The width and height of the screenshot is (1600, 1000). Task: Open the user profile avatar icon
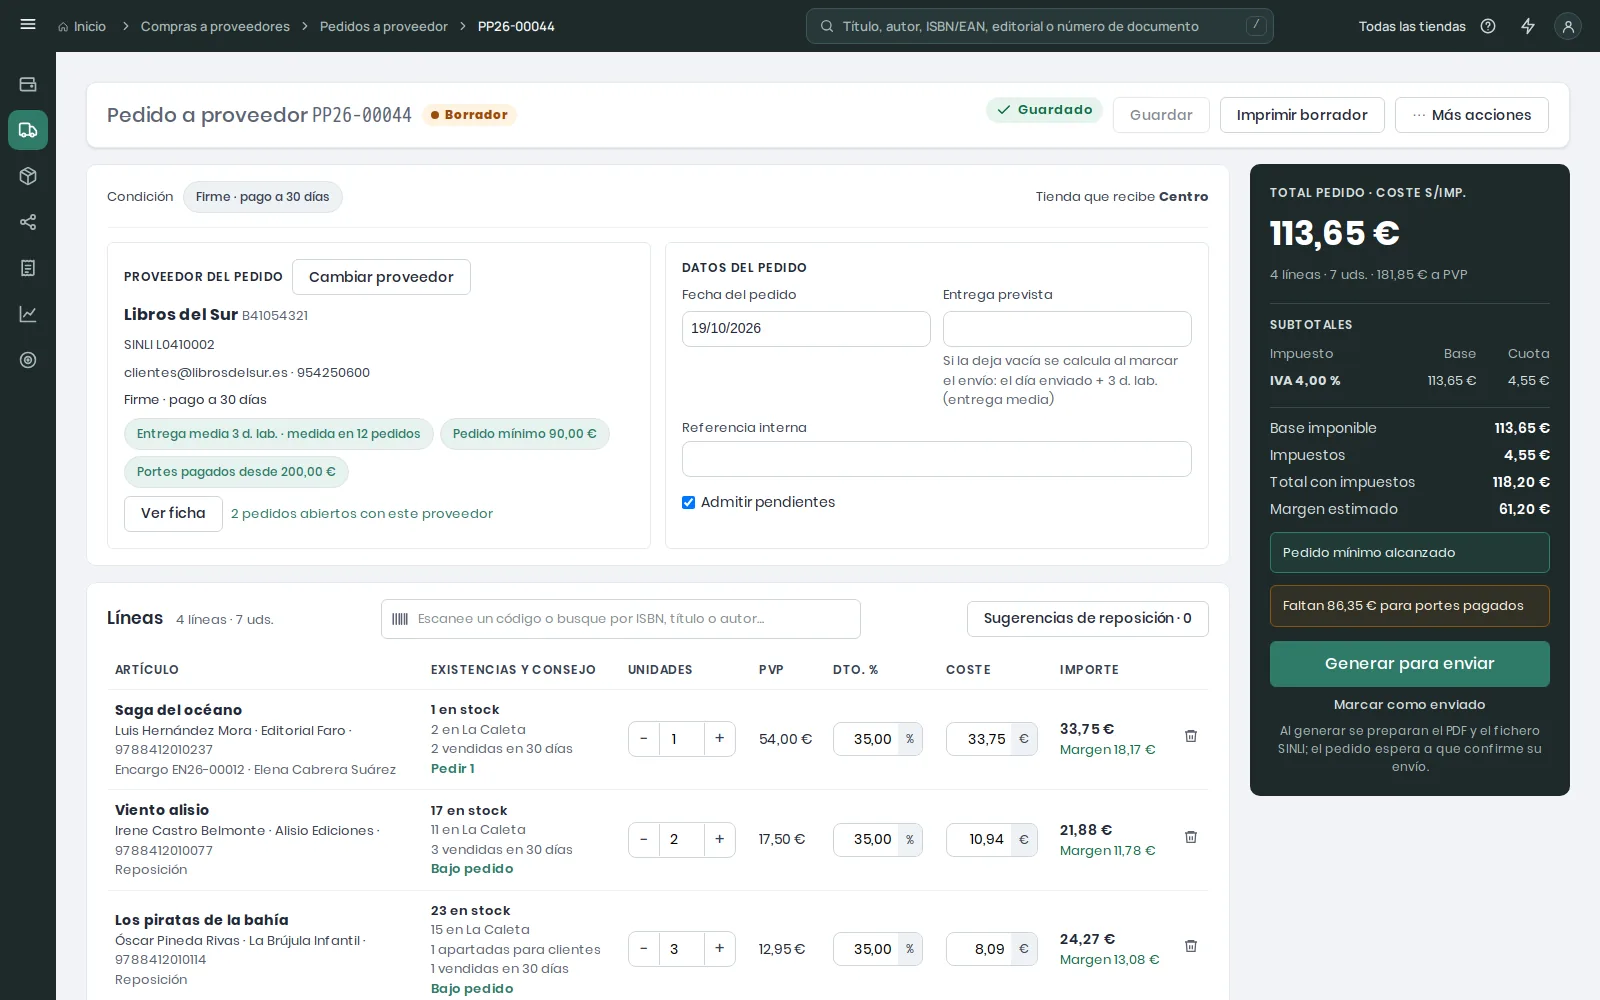pyautogui.click(x=1568, y=26)
